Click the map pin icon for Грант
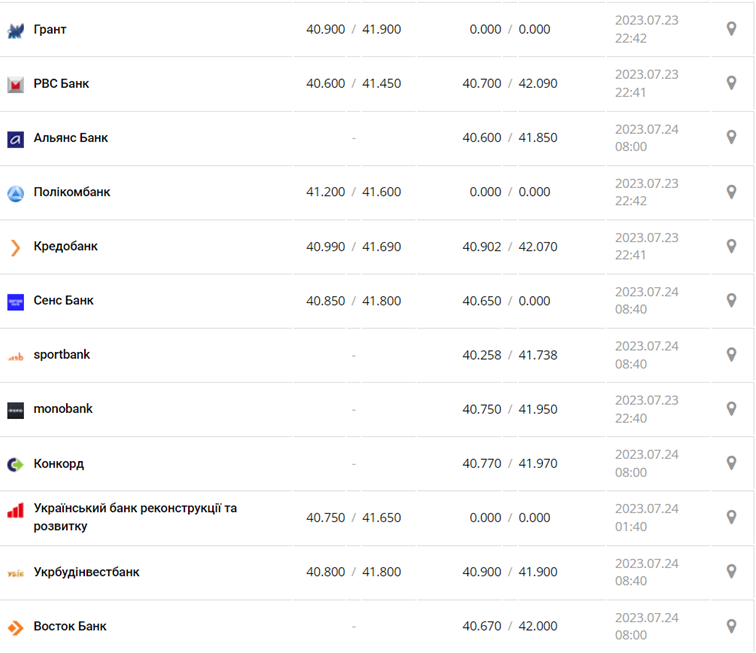This screenshot has height=653, width=756. [731, 29]
